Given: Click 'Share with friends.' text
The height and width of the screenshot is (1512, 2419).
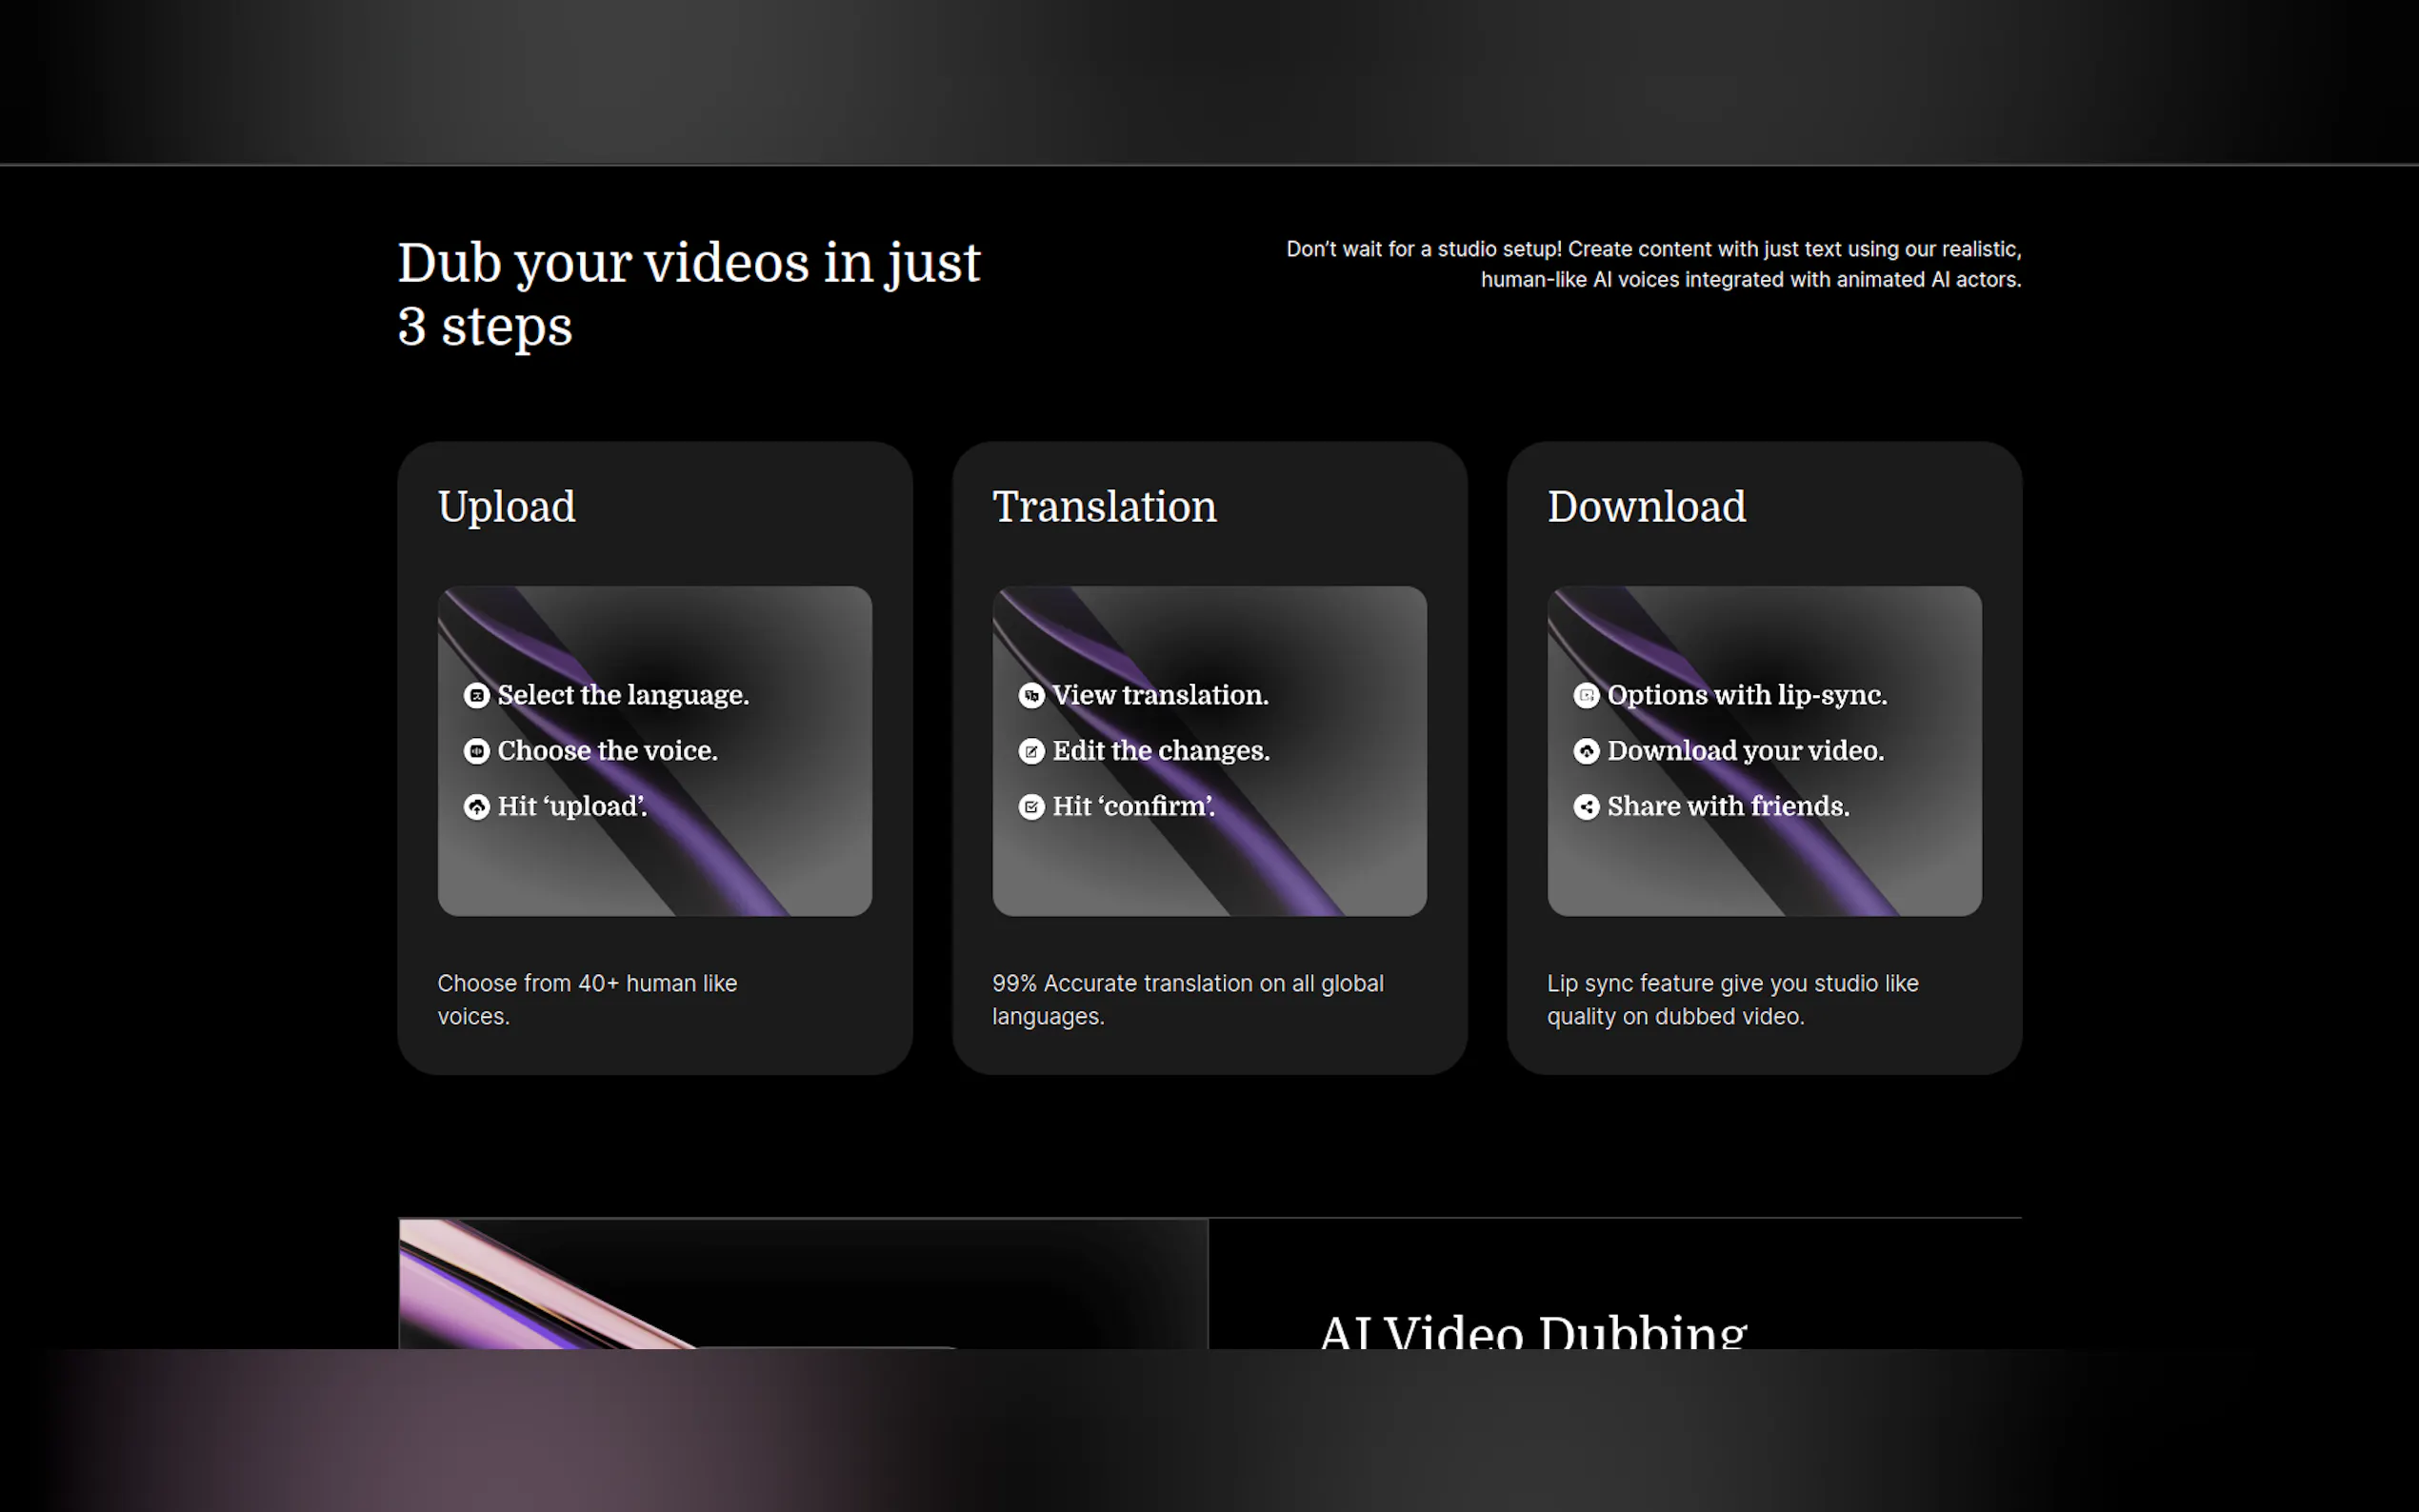Looking at the screenshot, I should click(1728, 807).
